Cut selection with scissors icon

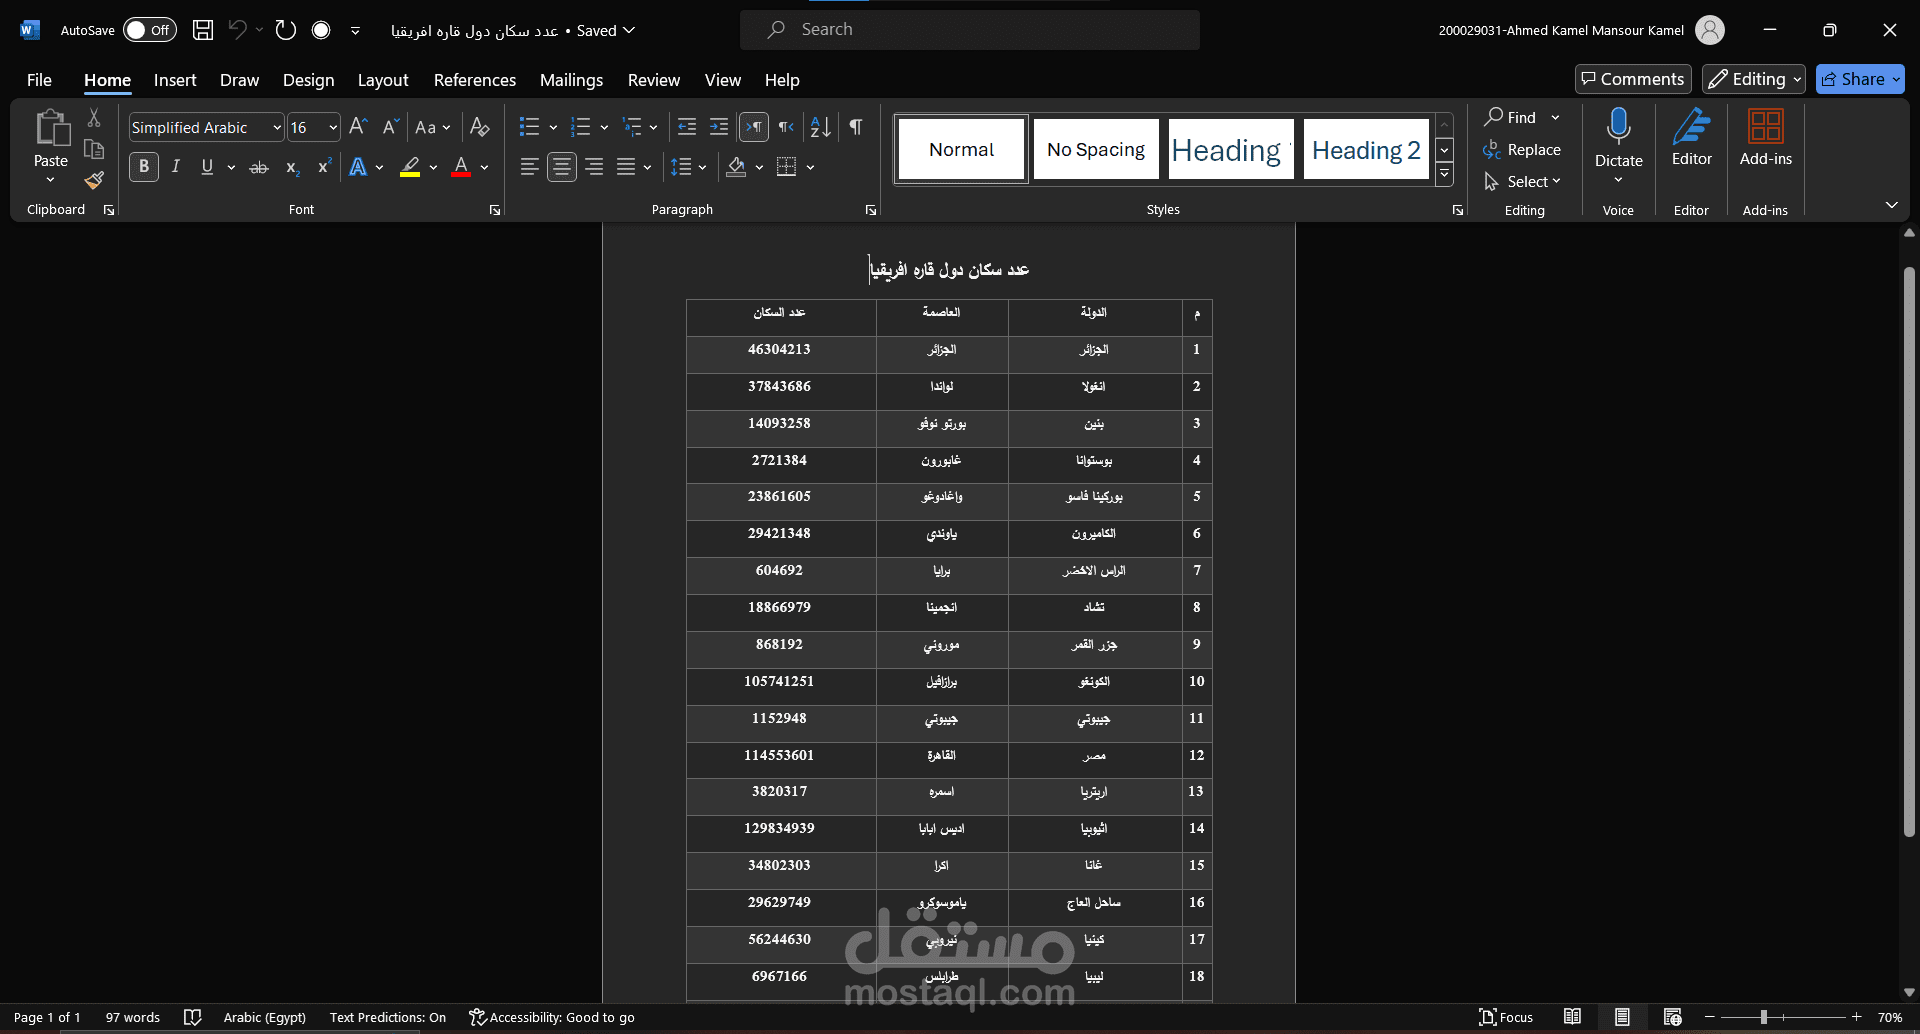(x=94, y=118)
